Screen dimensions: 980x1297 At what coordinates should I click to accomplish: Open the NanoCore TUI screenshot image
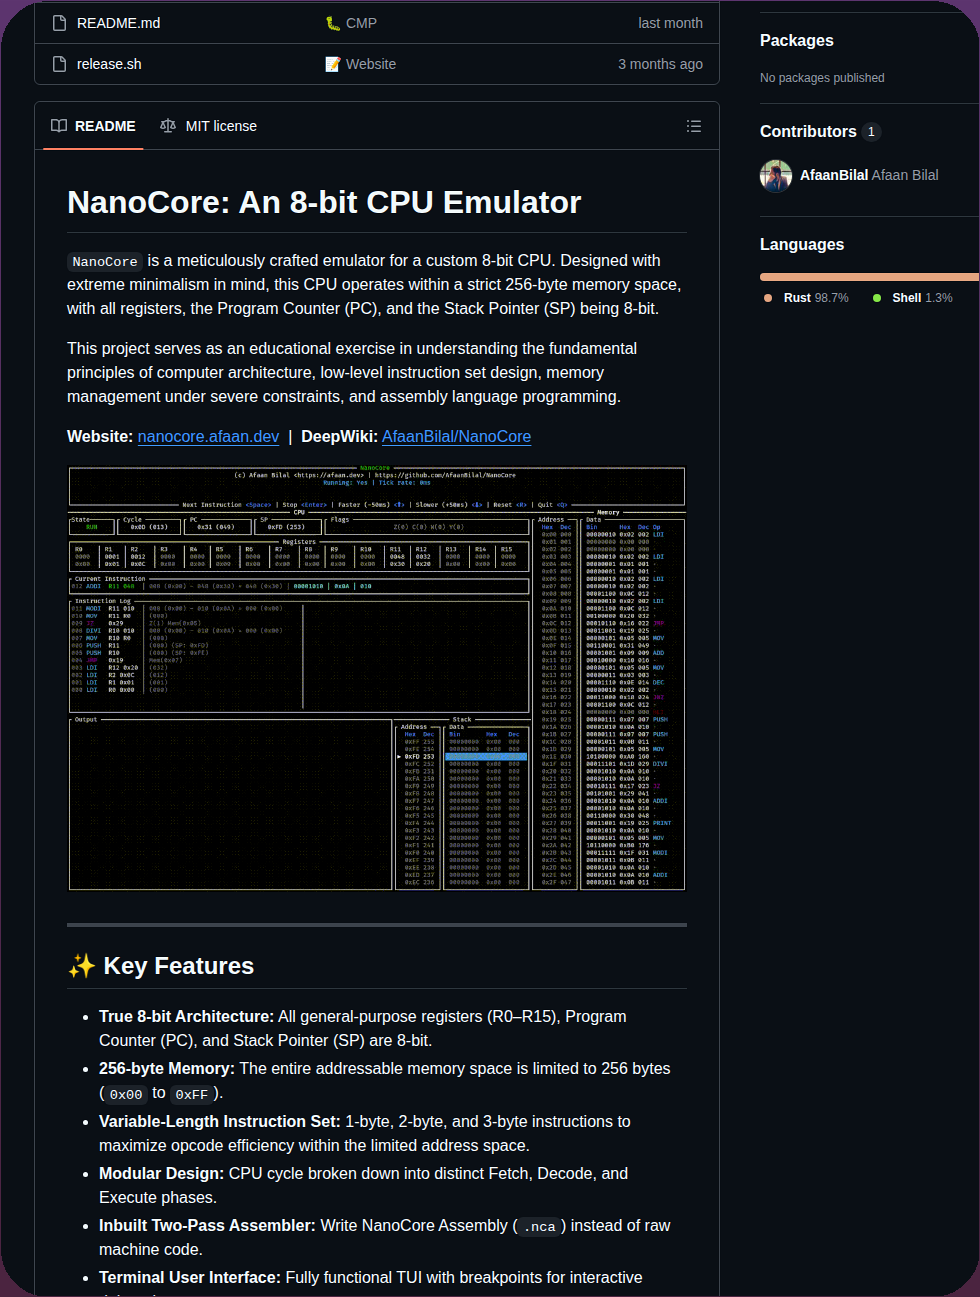click(377, 678)
